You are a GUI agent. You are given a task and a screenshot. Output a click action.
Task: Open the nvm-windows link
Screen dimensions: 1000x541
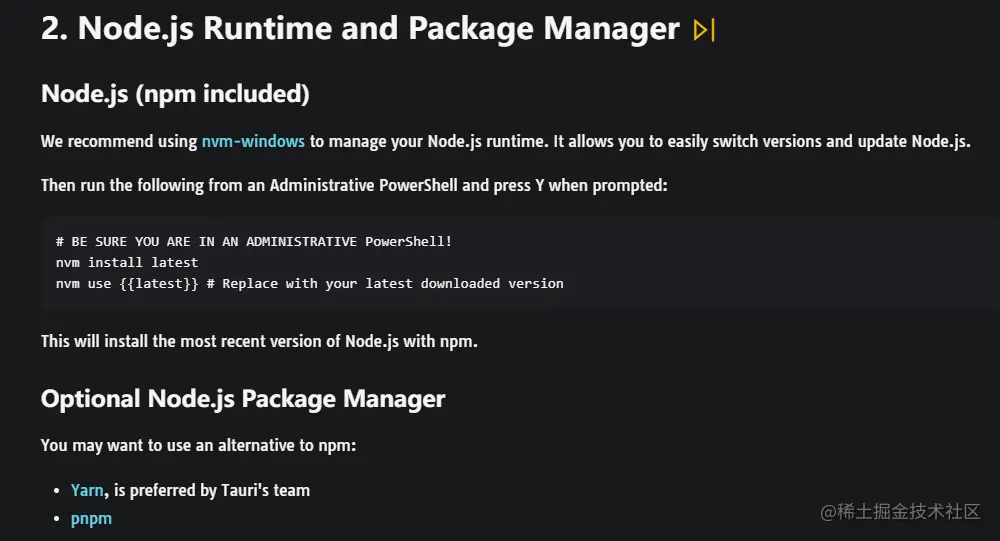click(253, 141)
